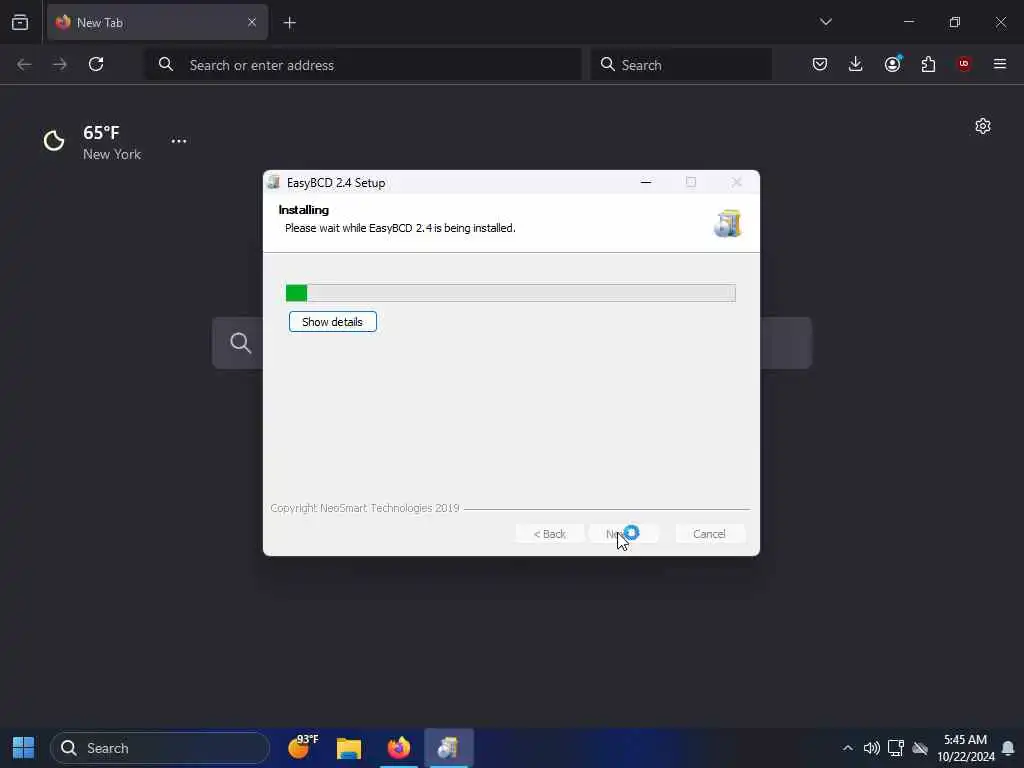This screenshot has height=768, width=1024.
Task: Open the clock and calendar
Action: tap(965, 748)
